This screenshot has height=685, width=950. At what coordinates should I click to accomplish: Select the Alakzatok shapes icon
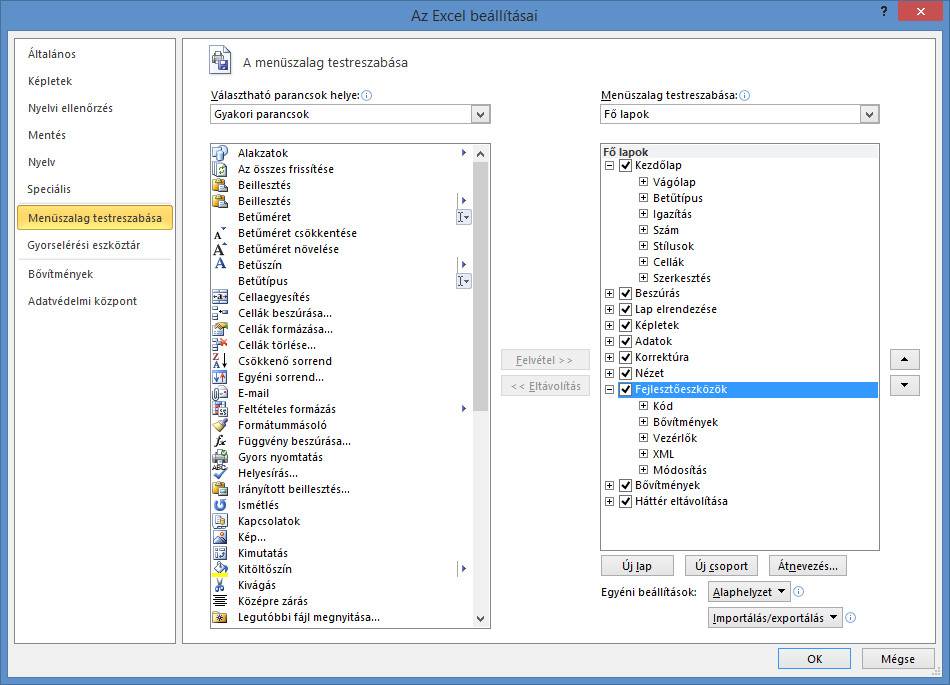click(220, 153)
